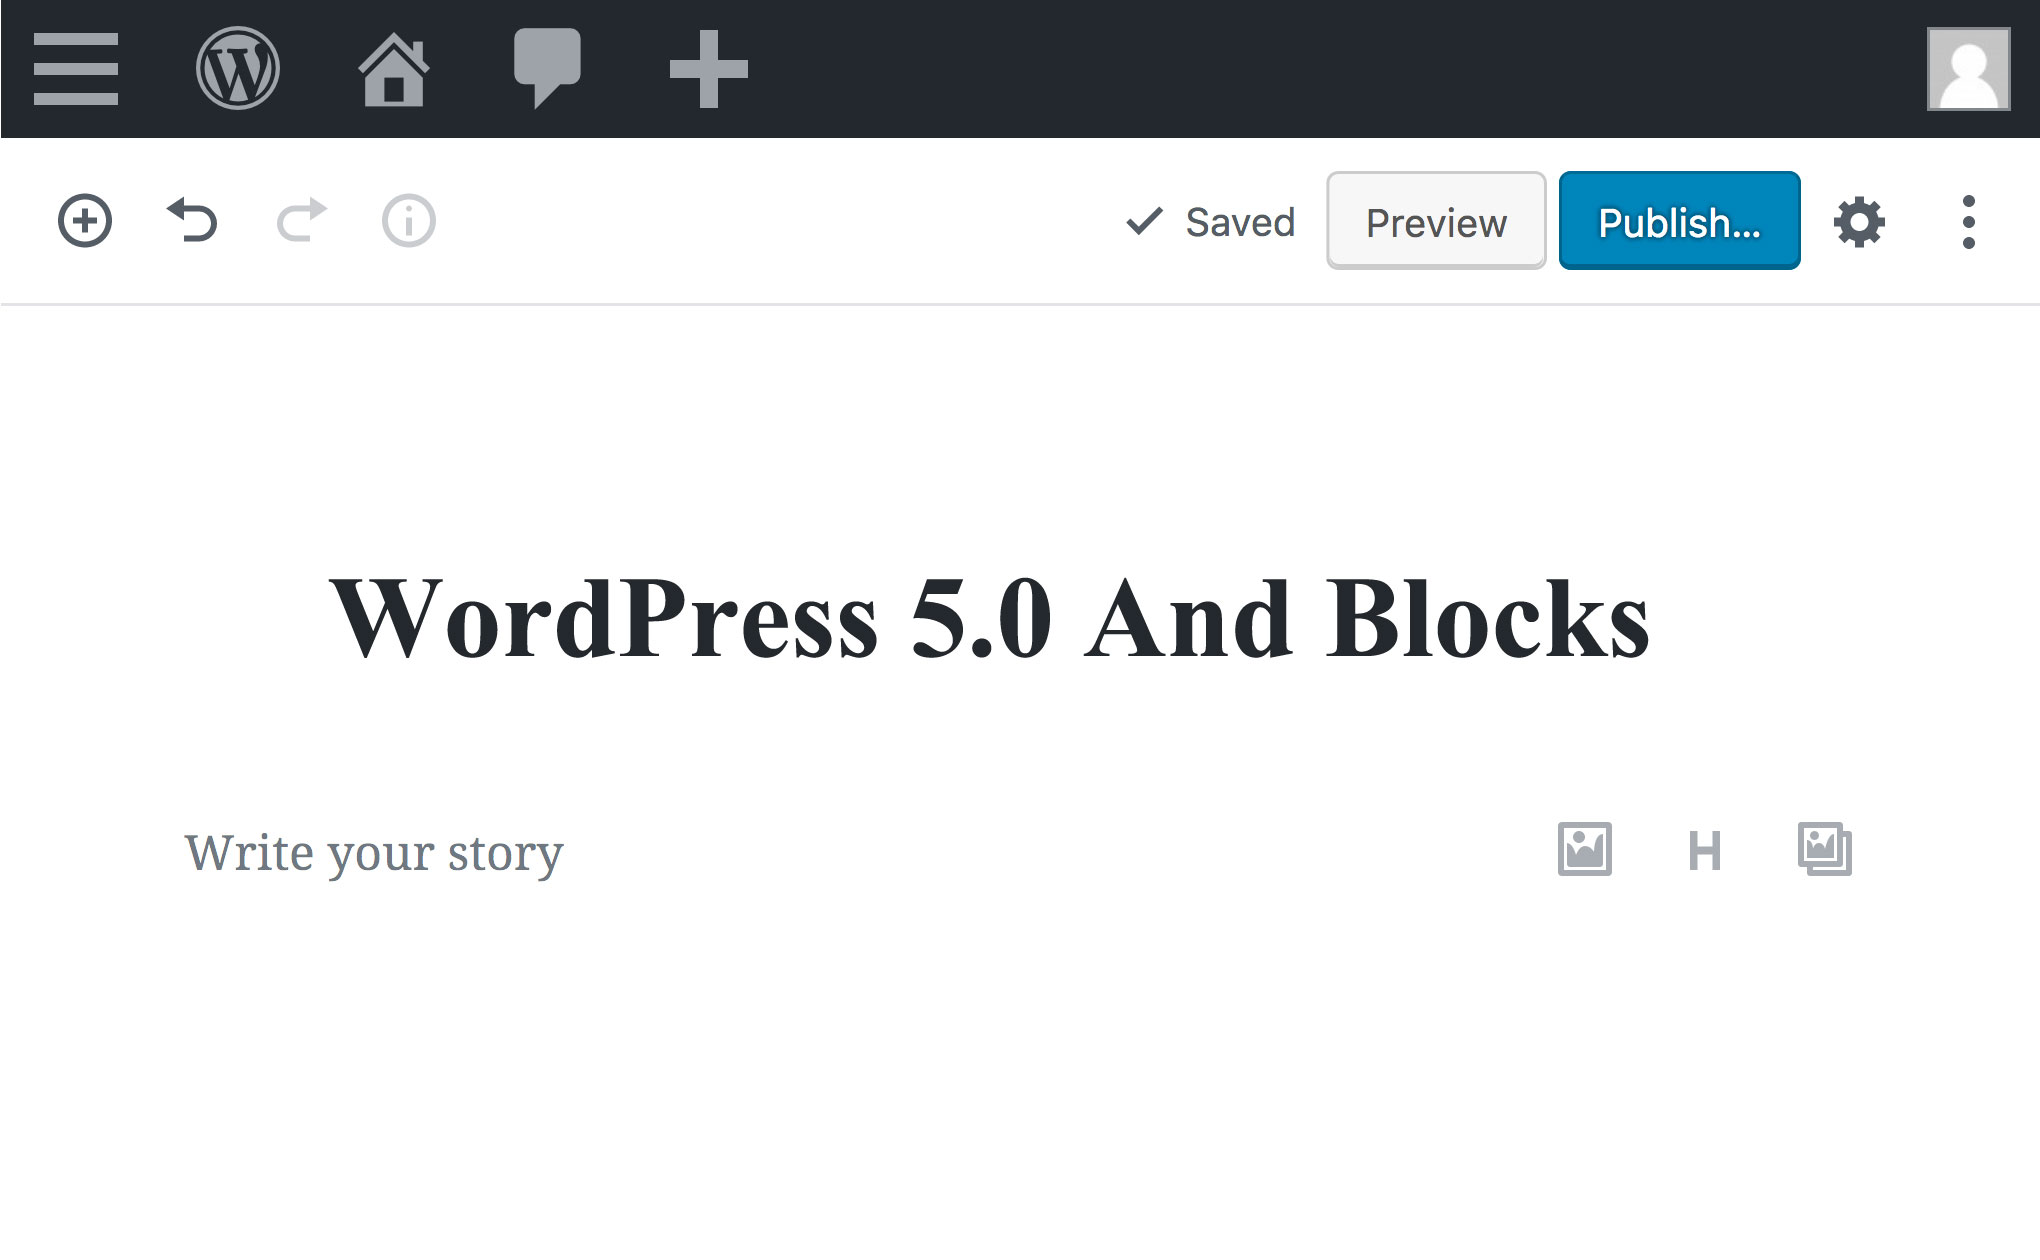Screen dimensions: 2040x1260
Task: Insert a Gallery block shortcut icon
Action: (x=1825, y=849)
